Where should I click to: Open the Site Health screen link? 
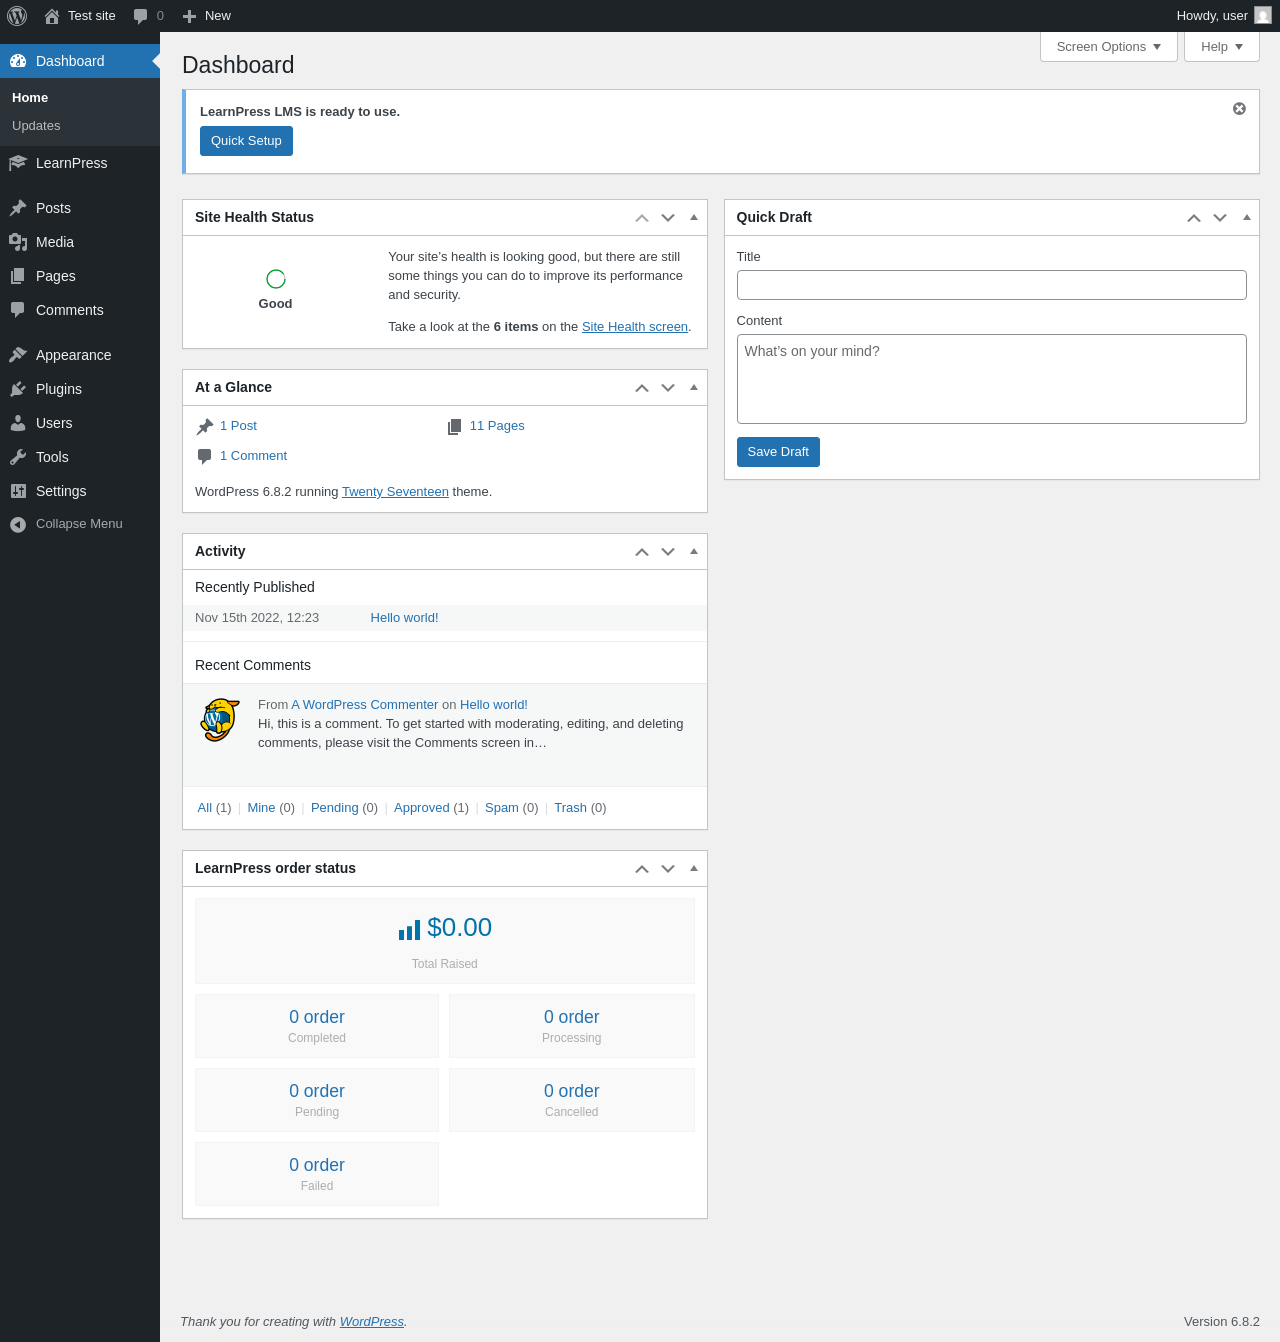pyautogui.click(x=635, y=327)
